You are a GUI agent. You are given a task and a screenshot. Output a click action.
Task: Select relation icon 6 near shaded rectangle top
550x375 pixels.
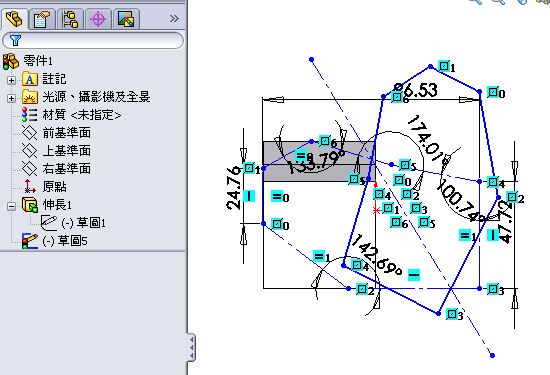(325, 141)
